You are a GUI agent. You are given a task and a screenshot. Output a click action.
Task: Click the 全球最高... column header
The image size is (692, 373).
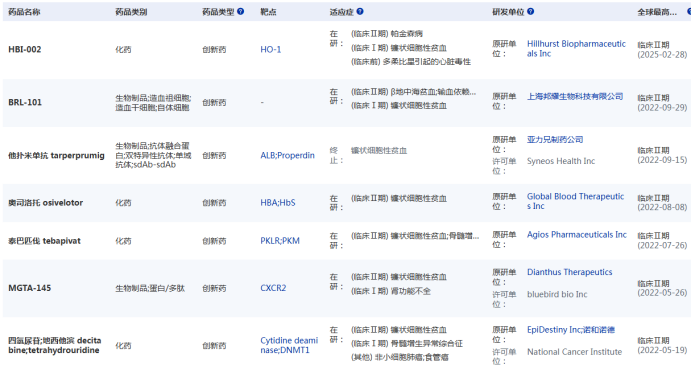click(x=657, y=12)
